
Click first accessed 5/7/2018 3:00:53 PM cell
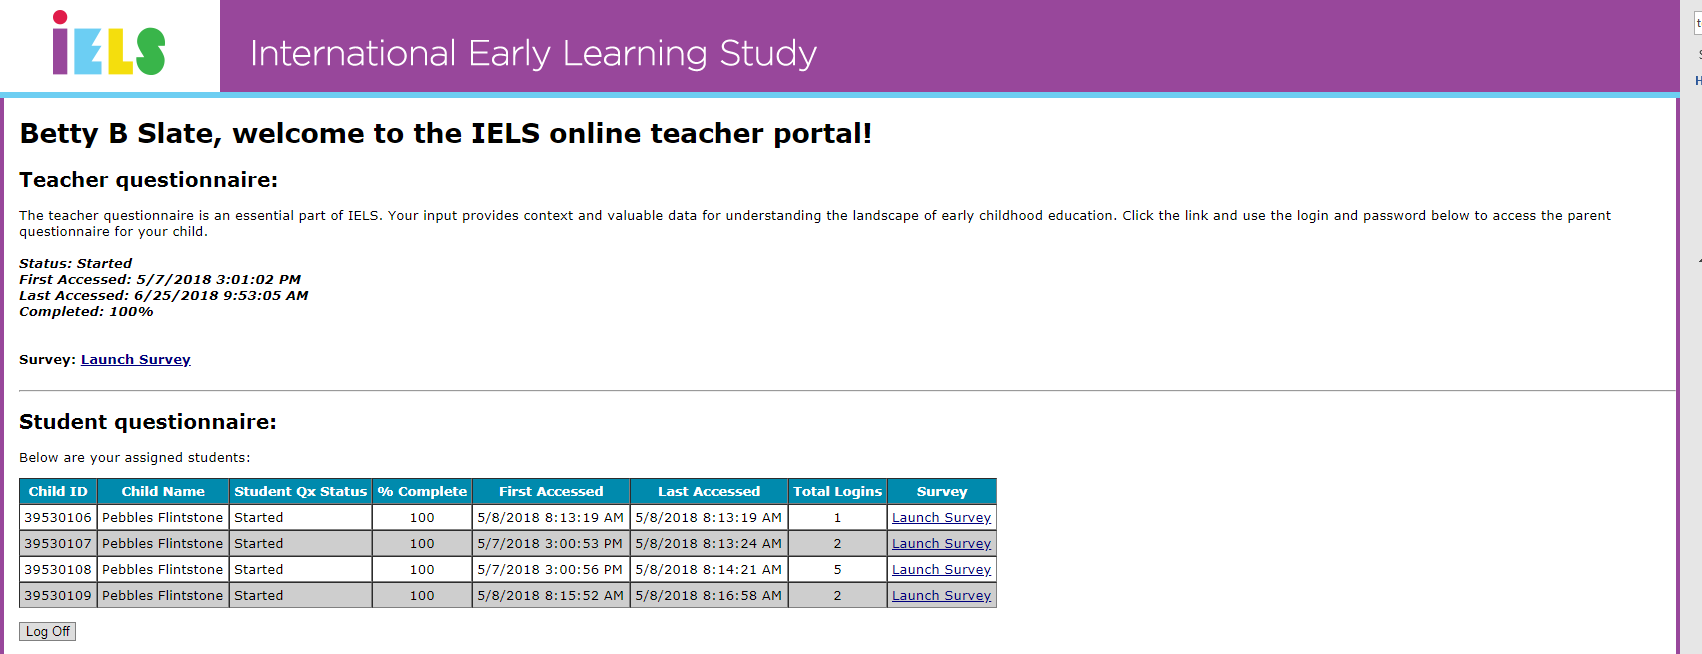(x=551, y=544)
